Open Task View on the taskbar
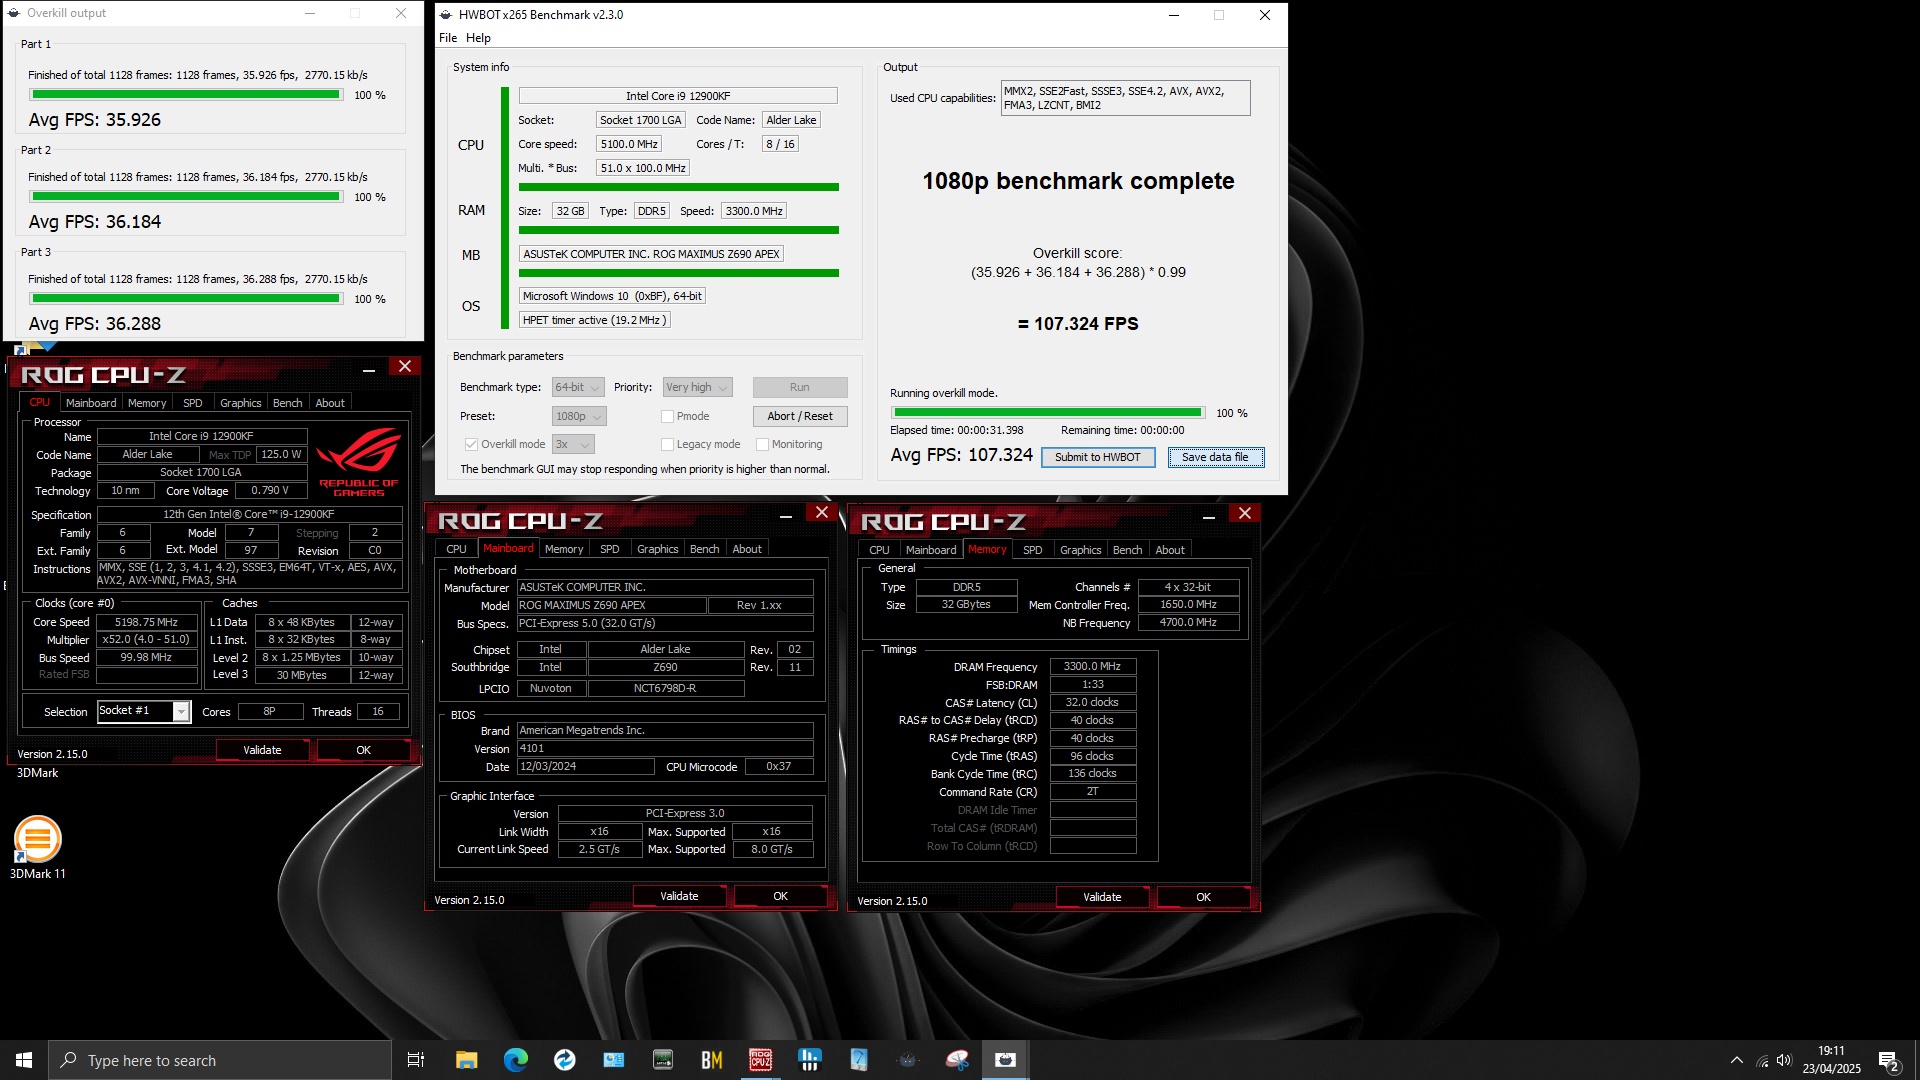Image resolution: width=1920 pixels, height=1080 pixels. pos(416,1060)
